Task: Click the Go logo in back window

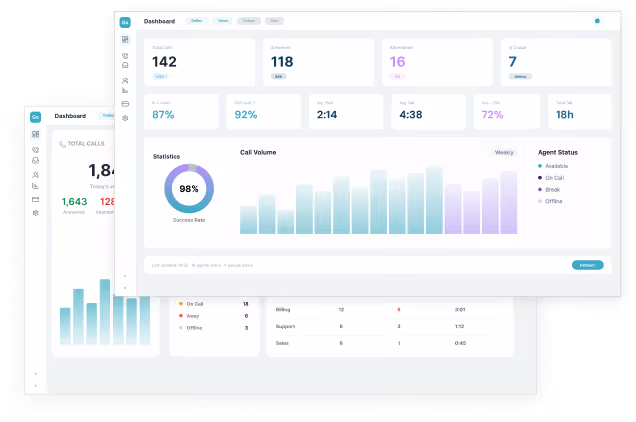Action: pos(35,117)
